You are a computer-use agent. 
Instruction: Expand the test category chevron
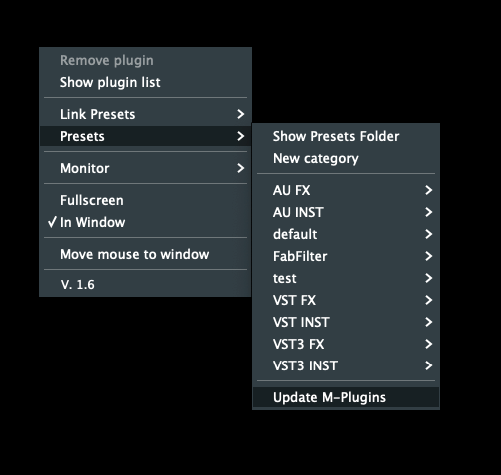pos(429,278)
